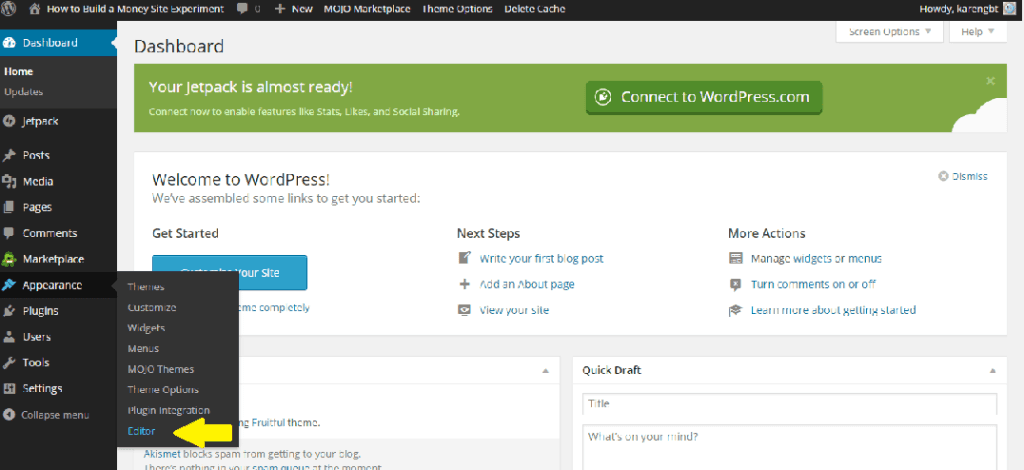1024x470 pixels.
Task: Close the Jetpack banner with the X
Action: point(991,81)
